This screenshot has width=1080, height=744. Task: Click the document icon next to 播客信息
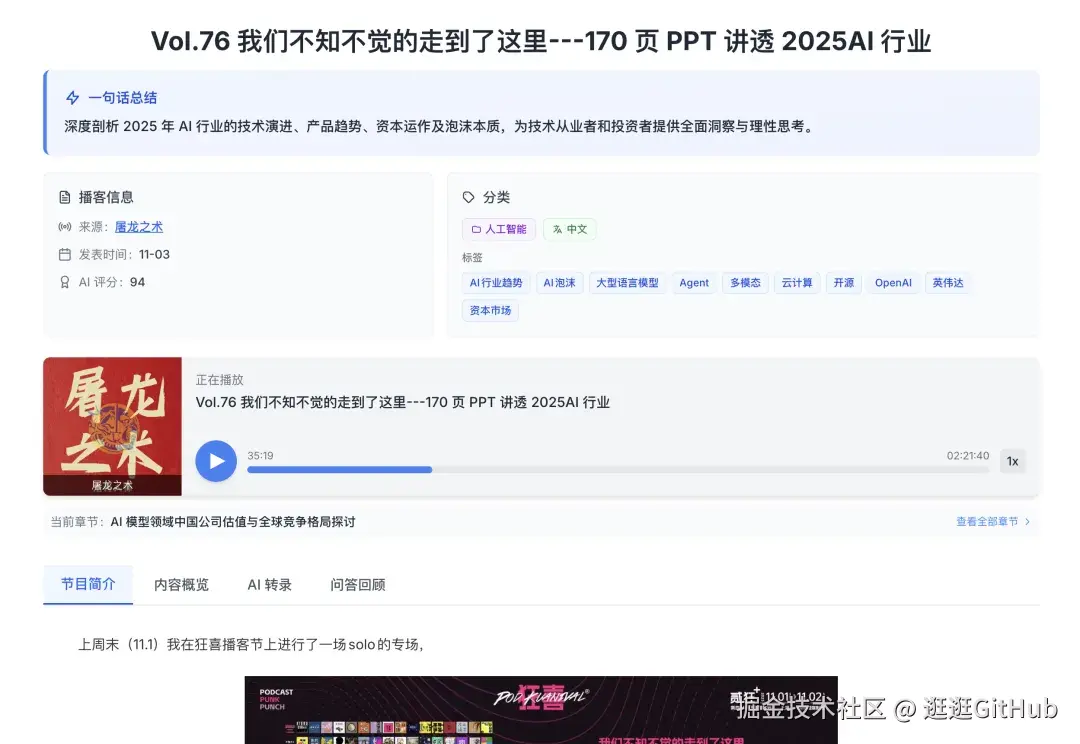point(64,197)
